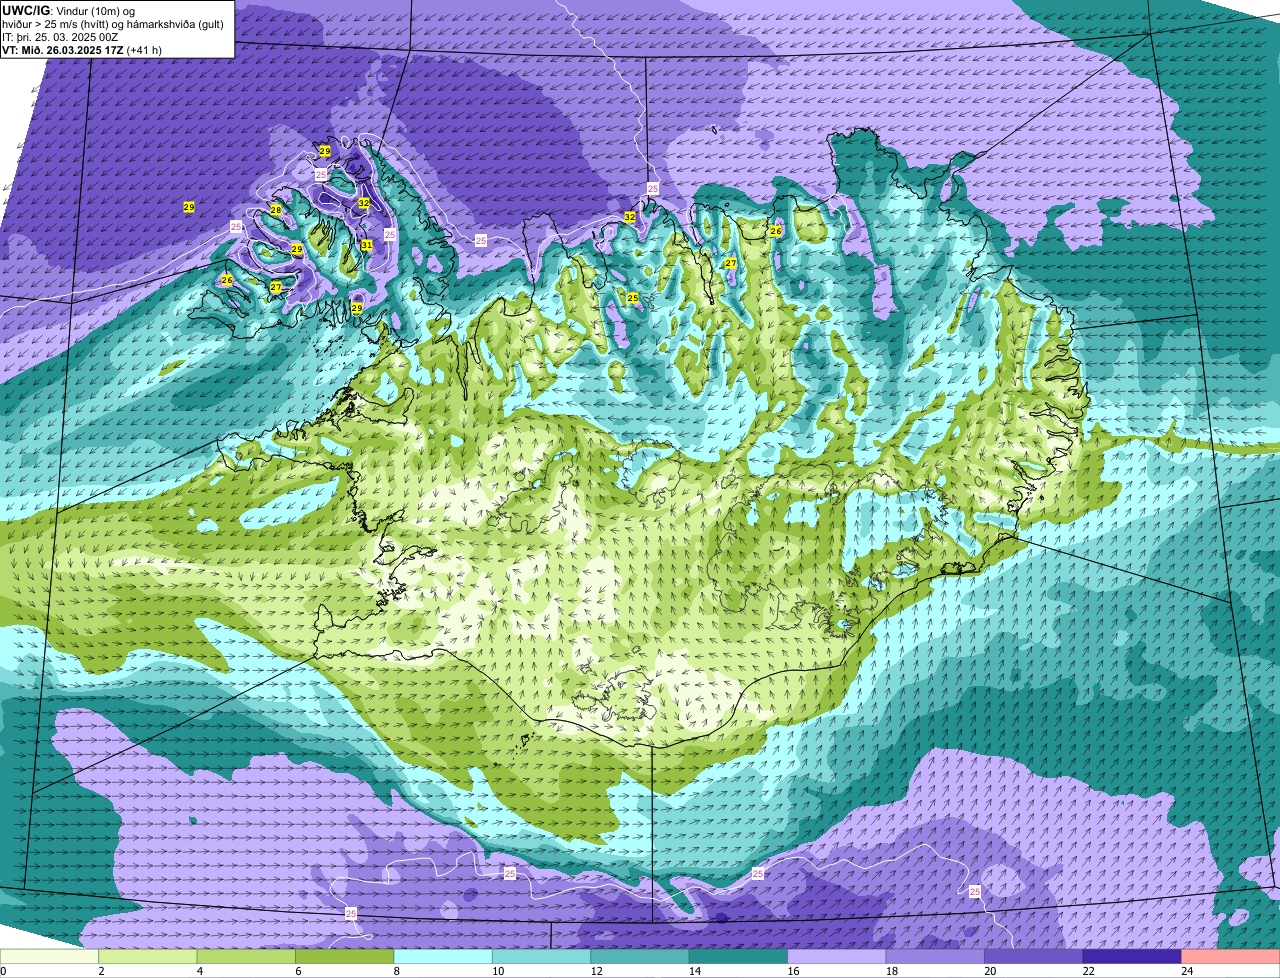Click legend tick label "6"
The image size is (1280, 978).
pos(298,971)
